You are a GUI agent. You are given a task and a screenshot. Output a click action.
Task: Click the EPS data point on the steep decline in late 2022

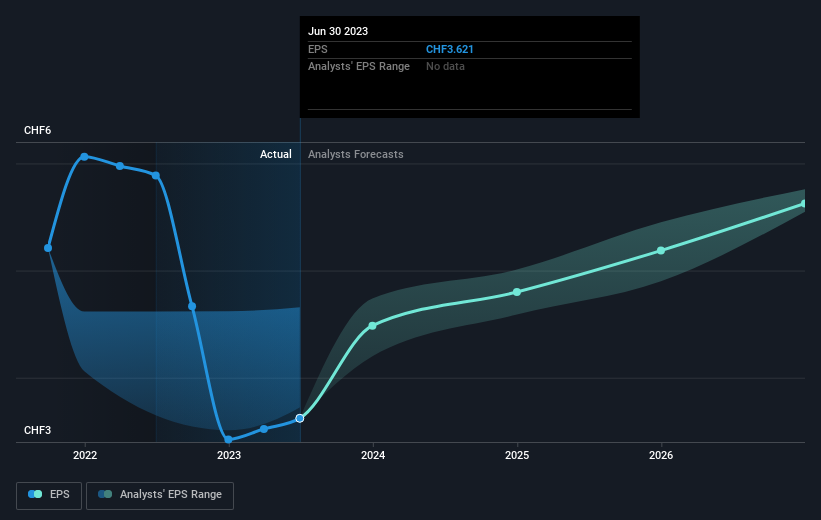pos(192,306)
